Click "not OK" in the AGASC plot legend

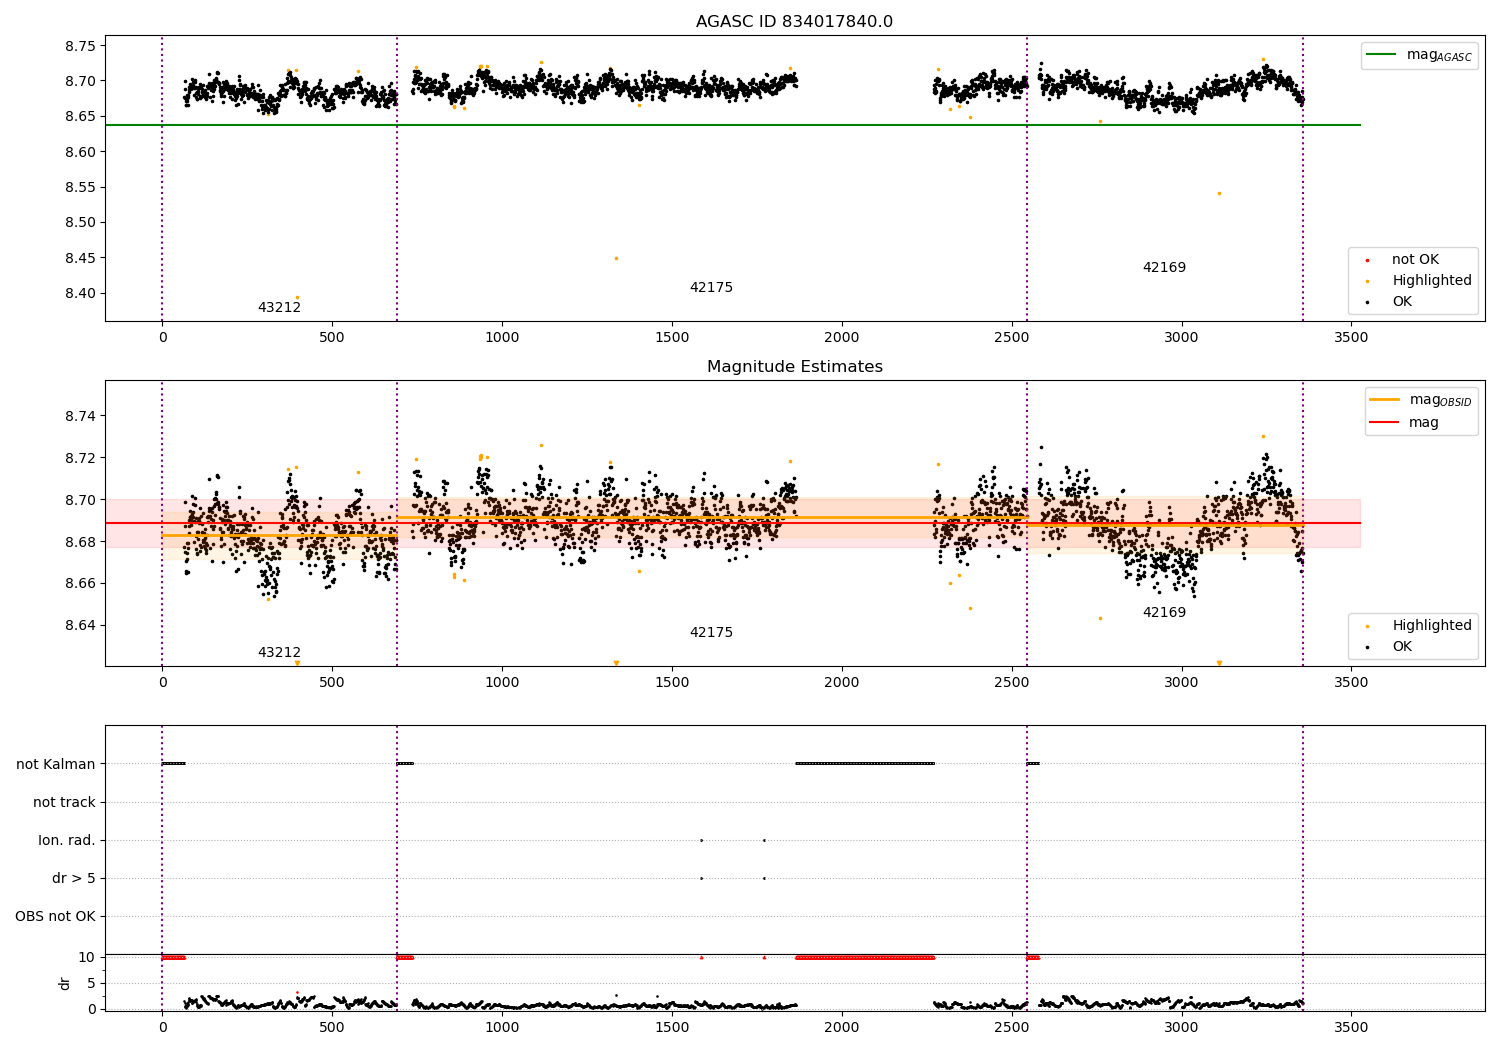pos(1414,260)
